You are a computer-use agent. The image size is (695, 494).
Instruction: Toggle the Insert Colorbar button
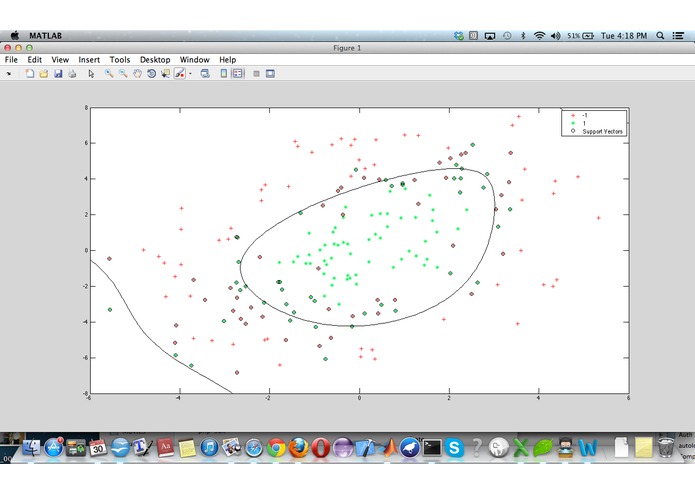pyautogui.click(x=224, y=74)
